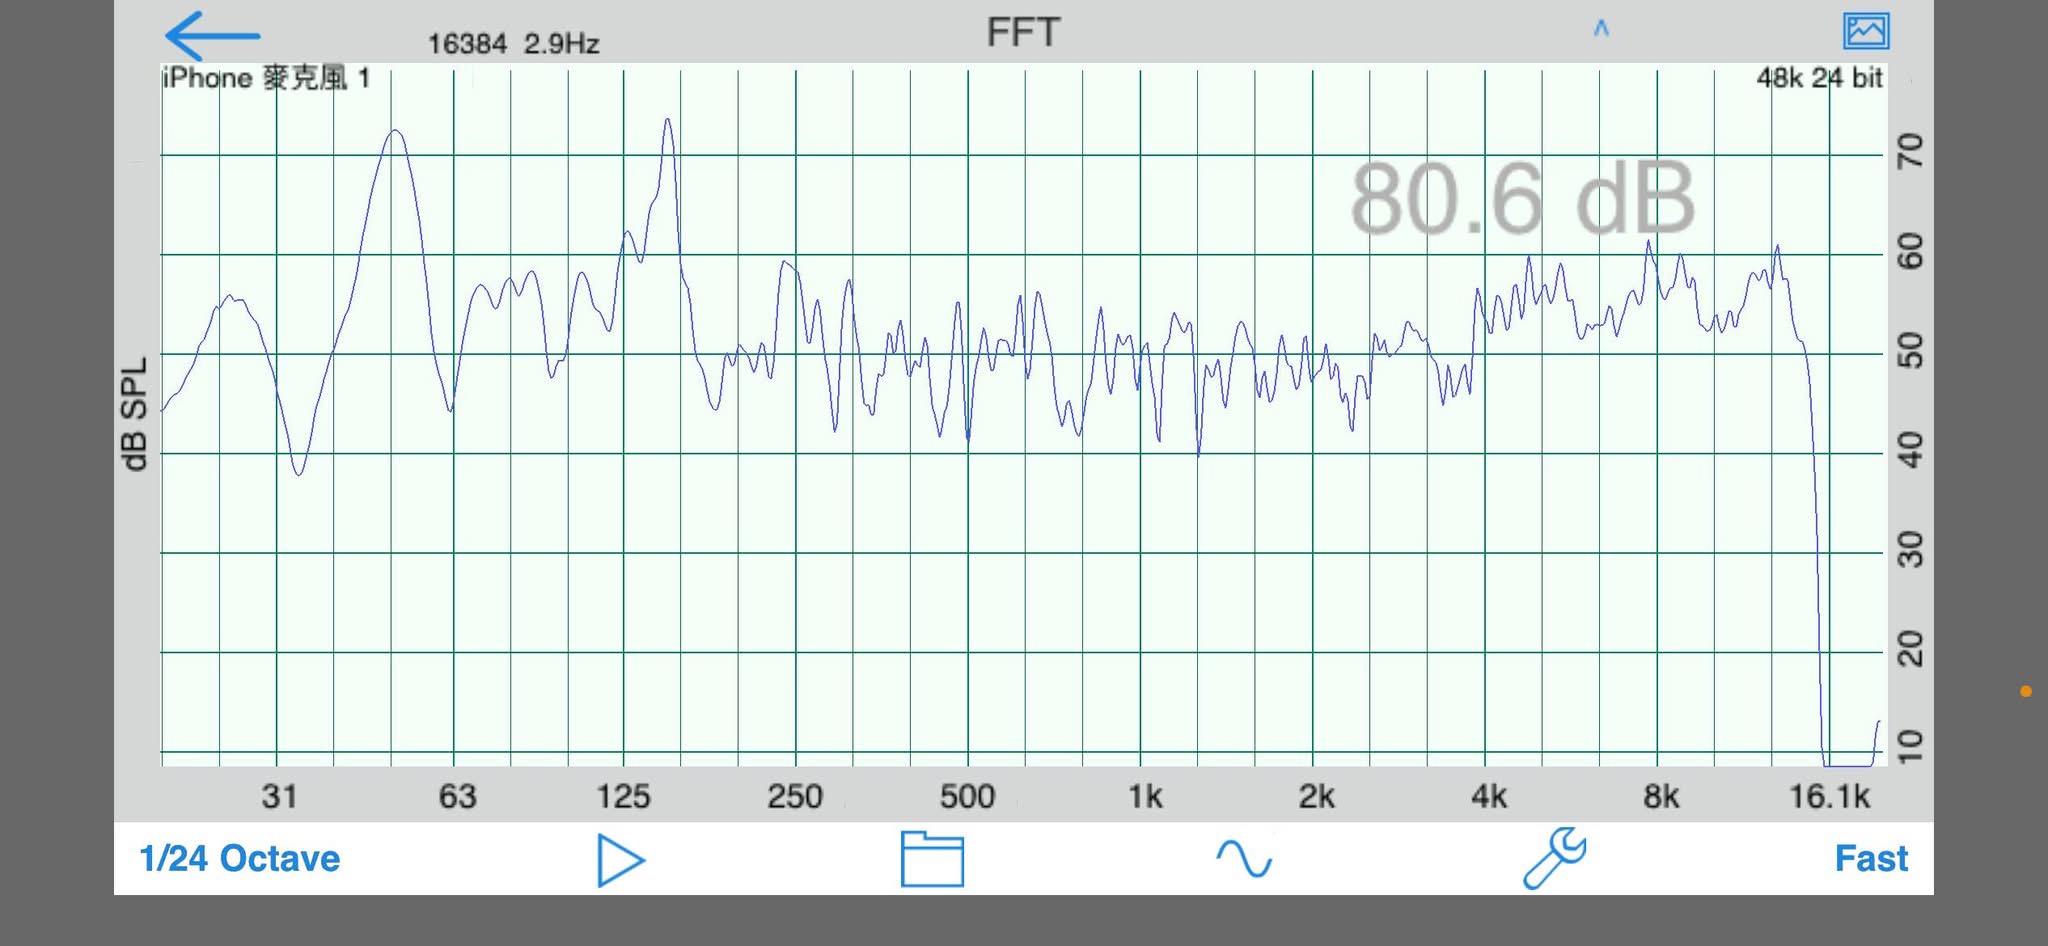Image resolution: width=2048 pixels, height=946 pixels.
Task: Click the 31 Hz frequency axis label
Action: [279, 797]
